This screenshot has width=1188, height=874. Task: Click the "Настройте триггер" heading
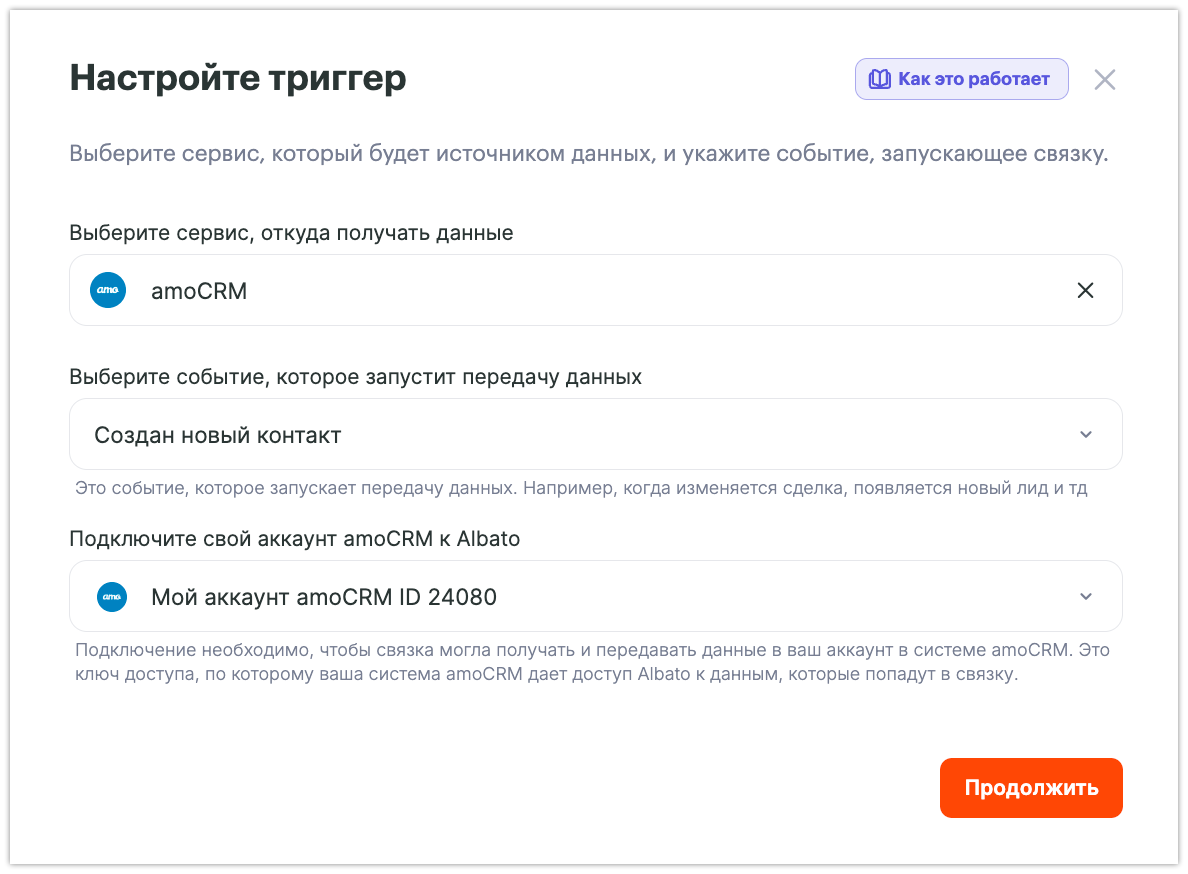238,78
